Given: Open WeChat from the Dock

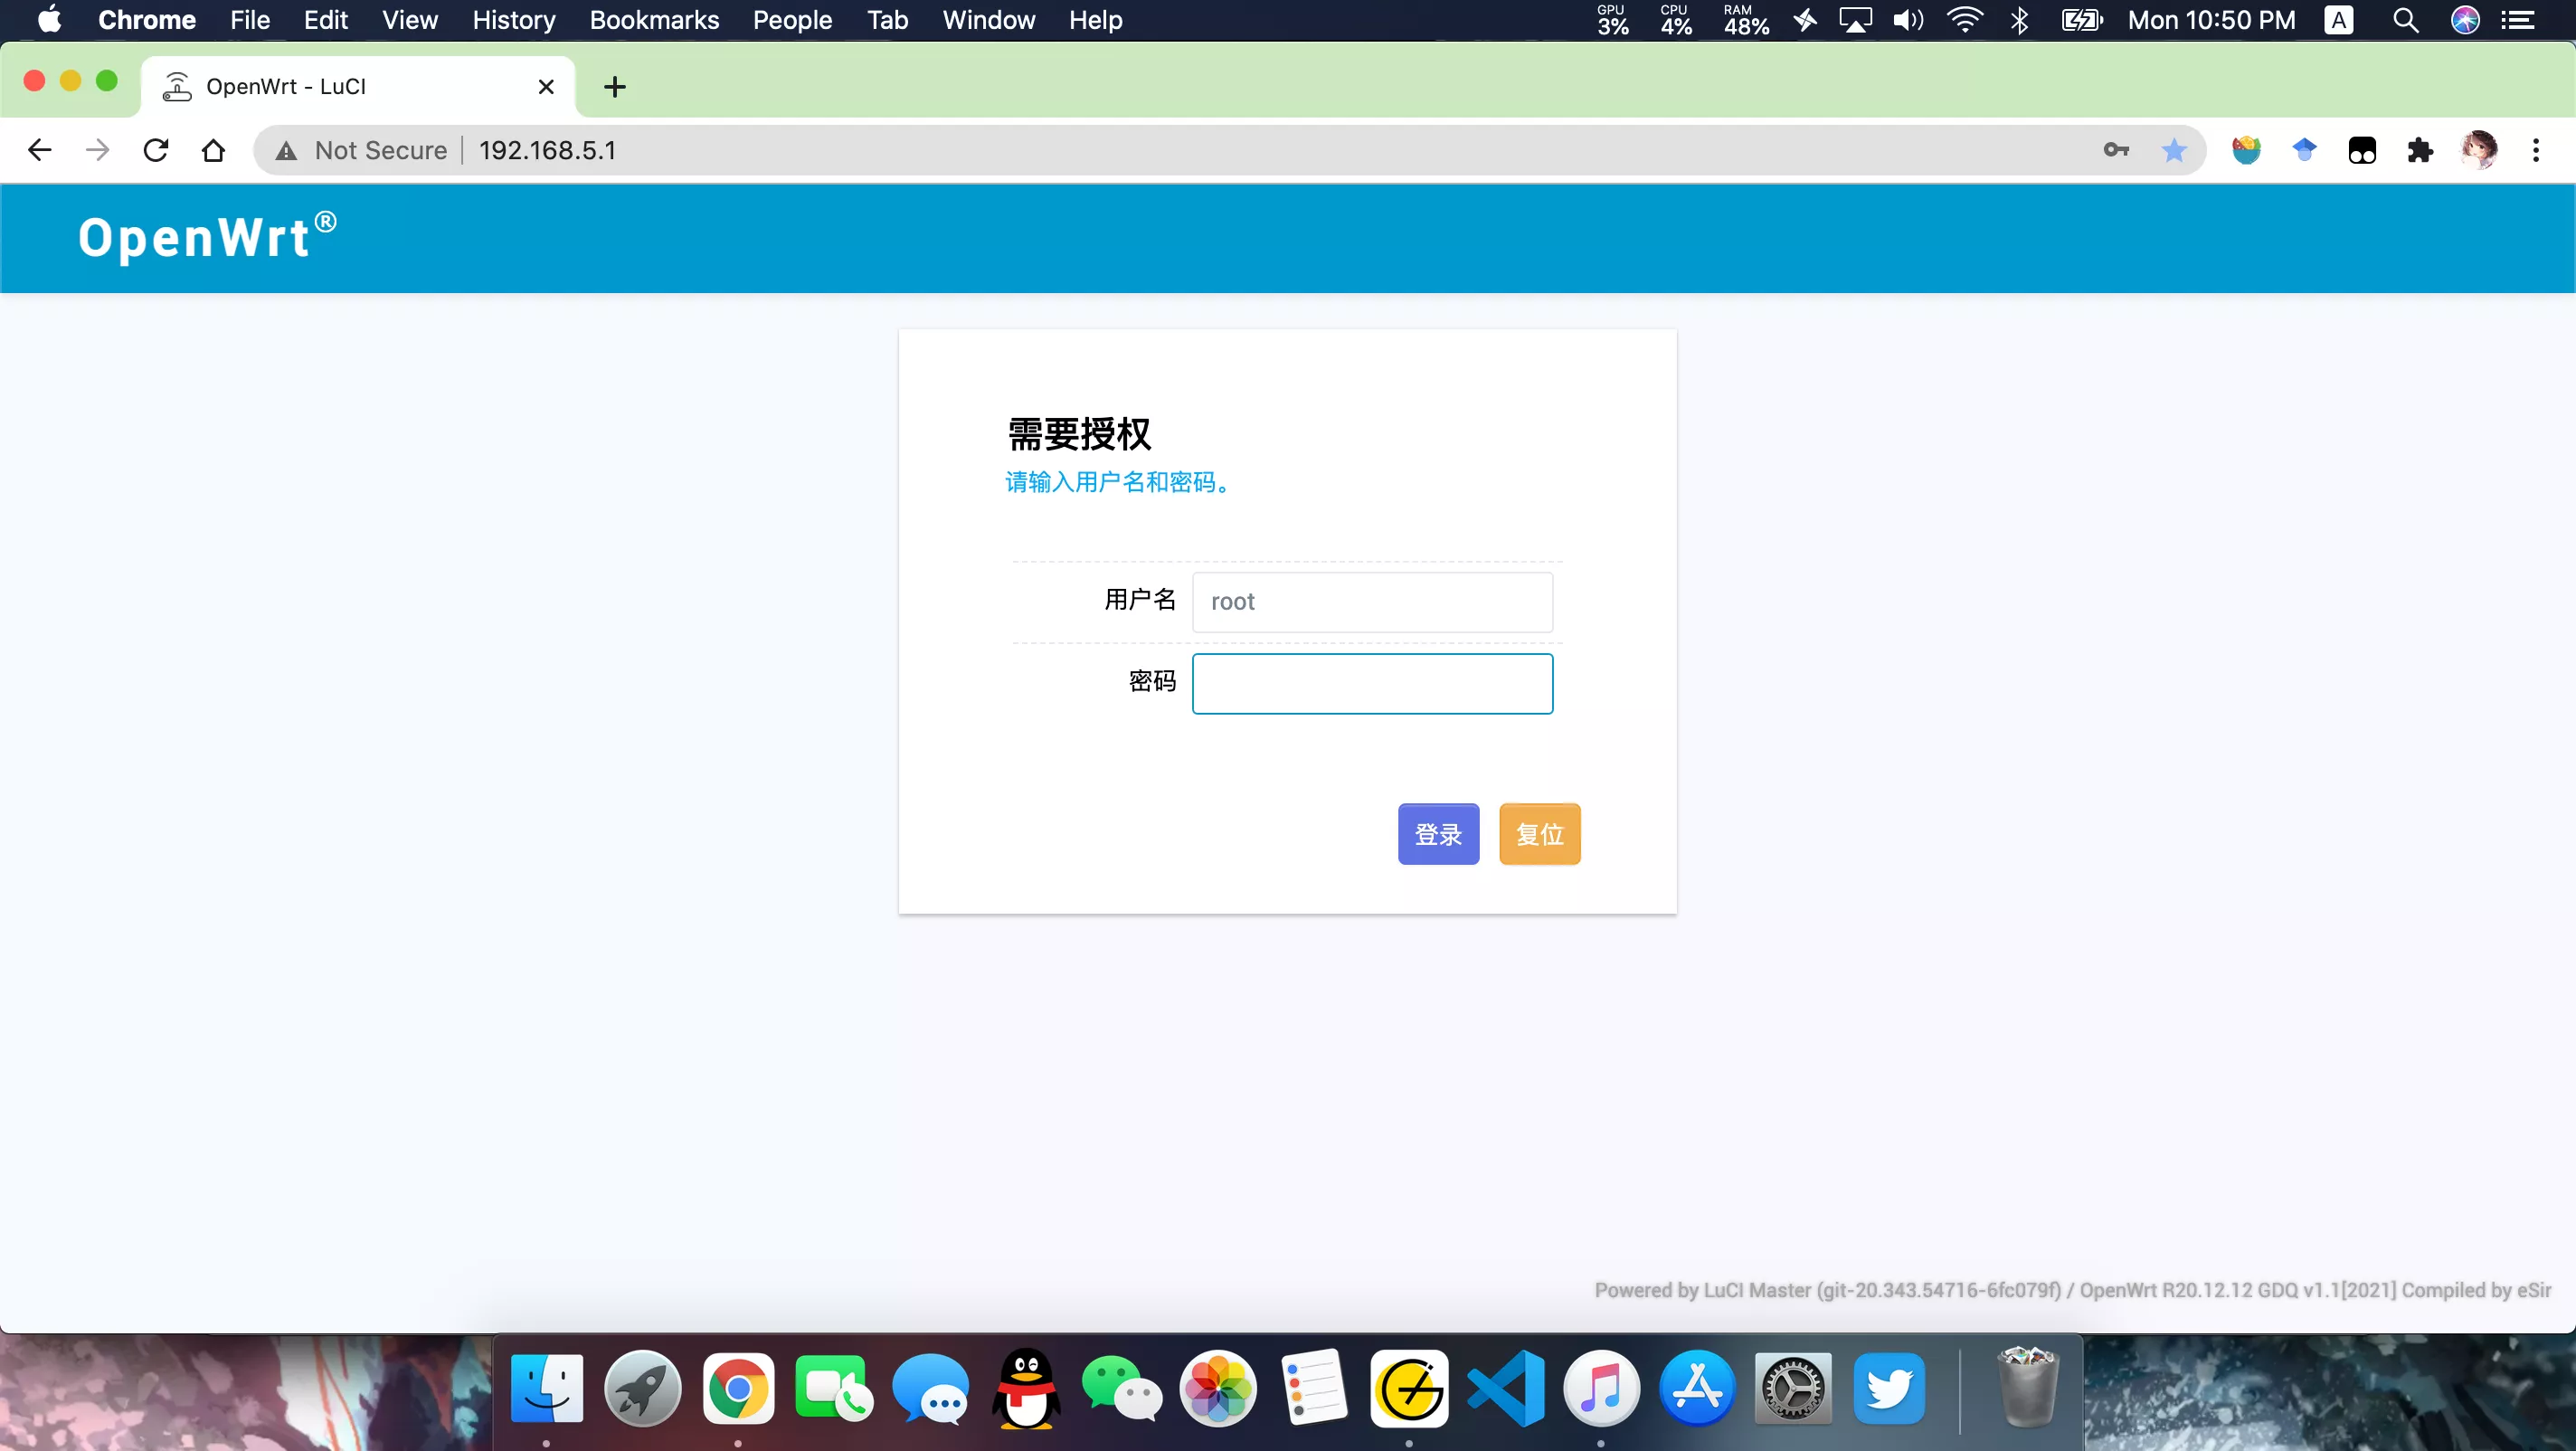Looking at the screenshot, I should [x=1122, y=1388].
